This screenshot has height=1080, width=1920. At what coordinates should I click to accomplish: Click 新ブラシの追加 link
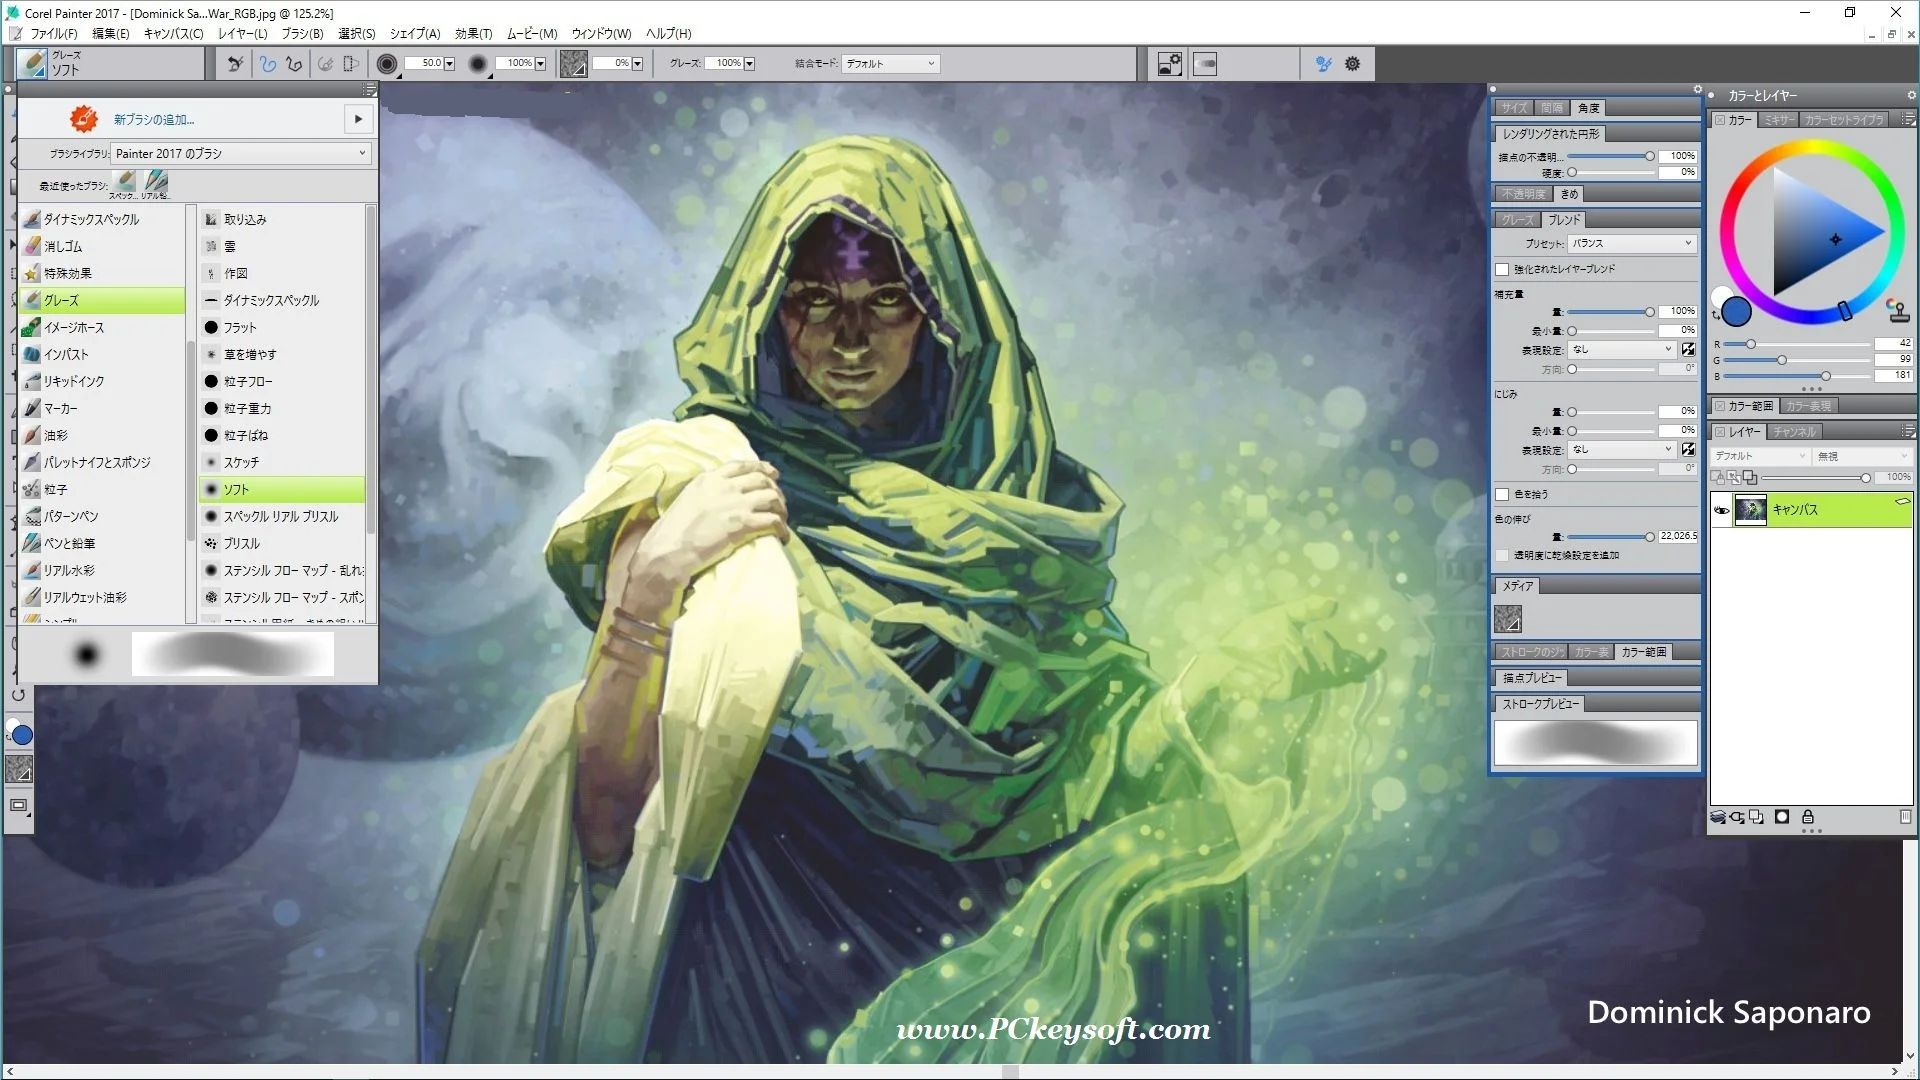154,119
